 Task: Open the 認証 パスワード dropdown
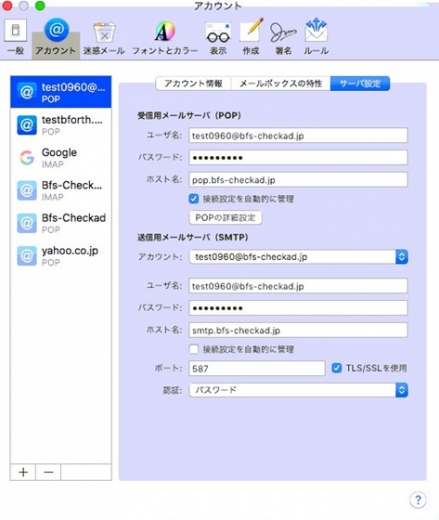click(298, 390)
